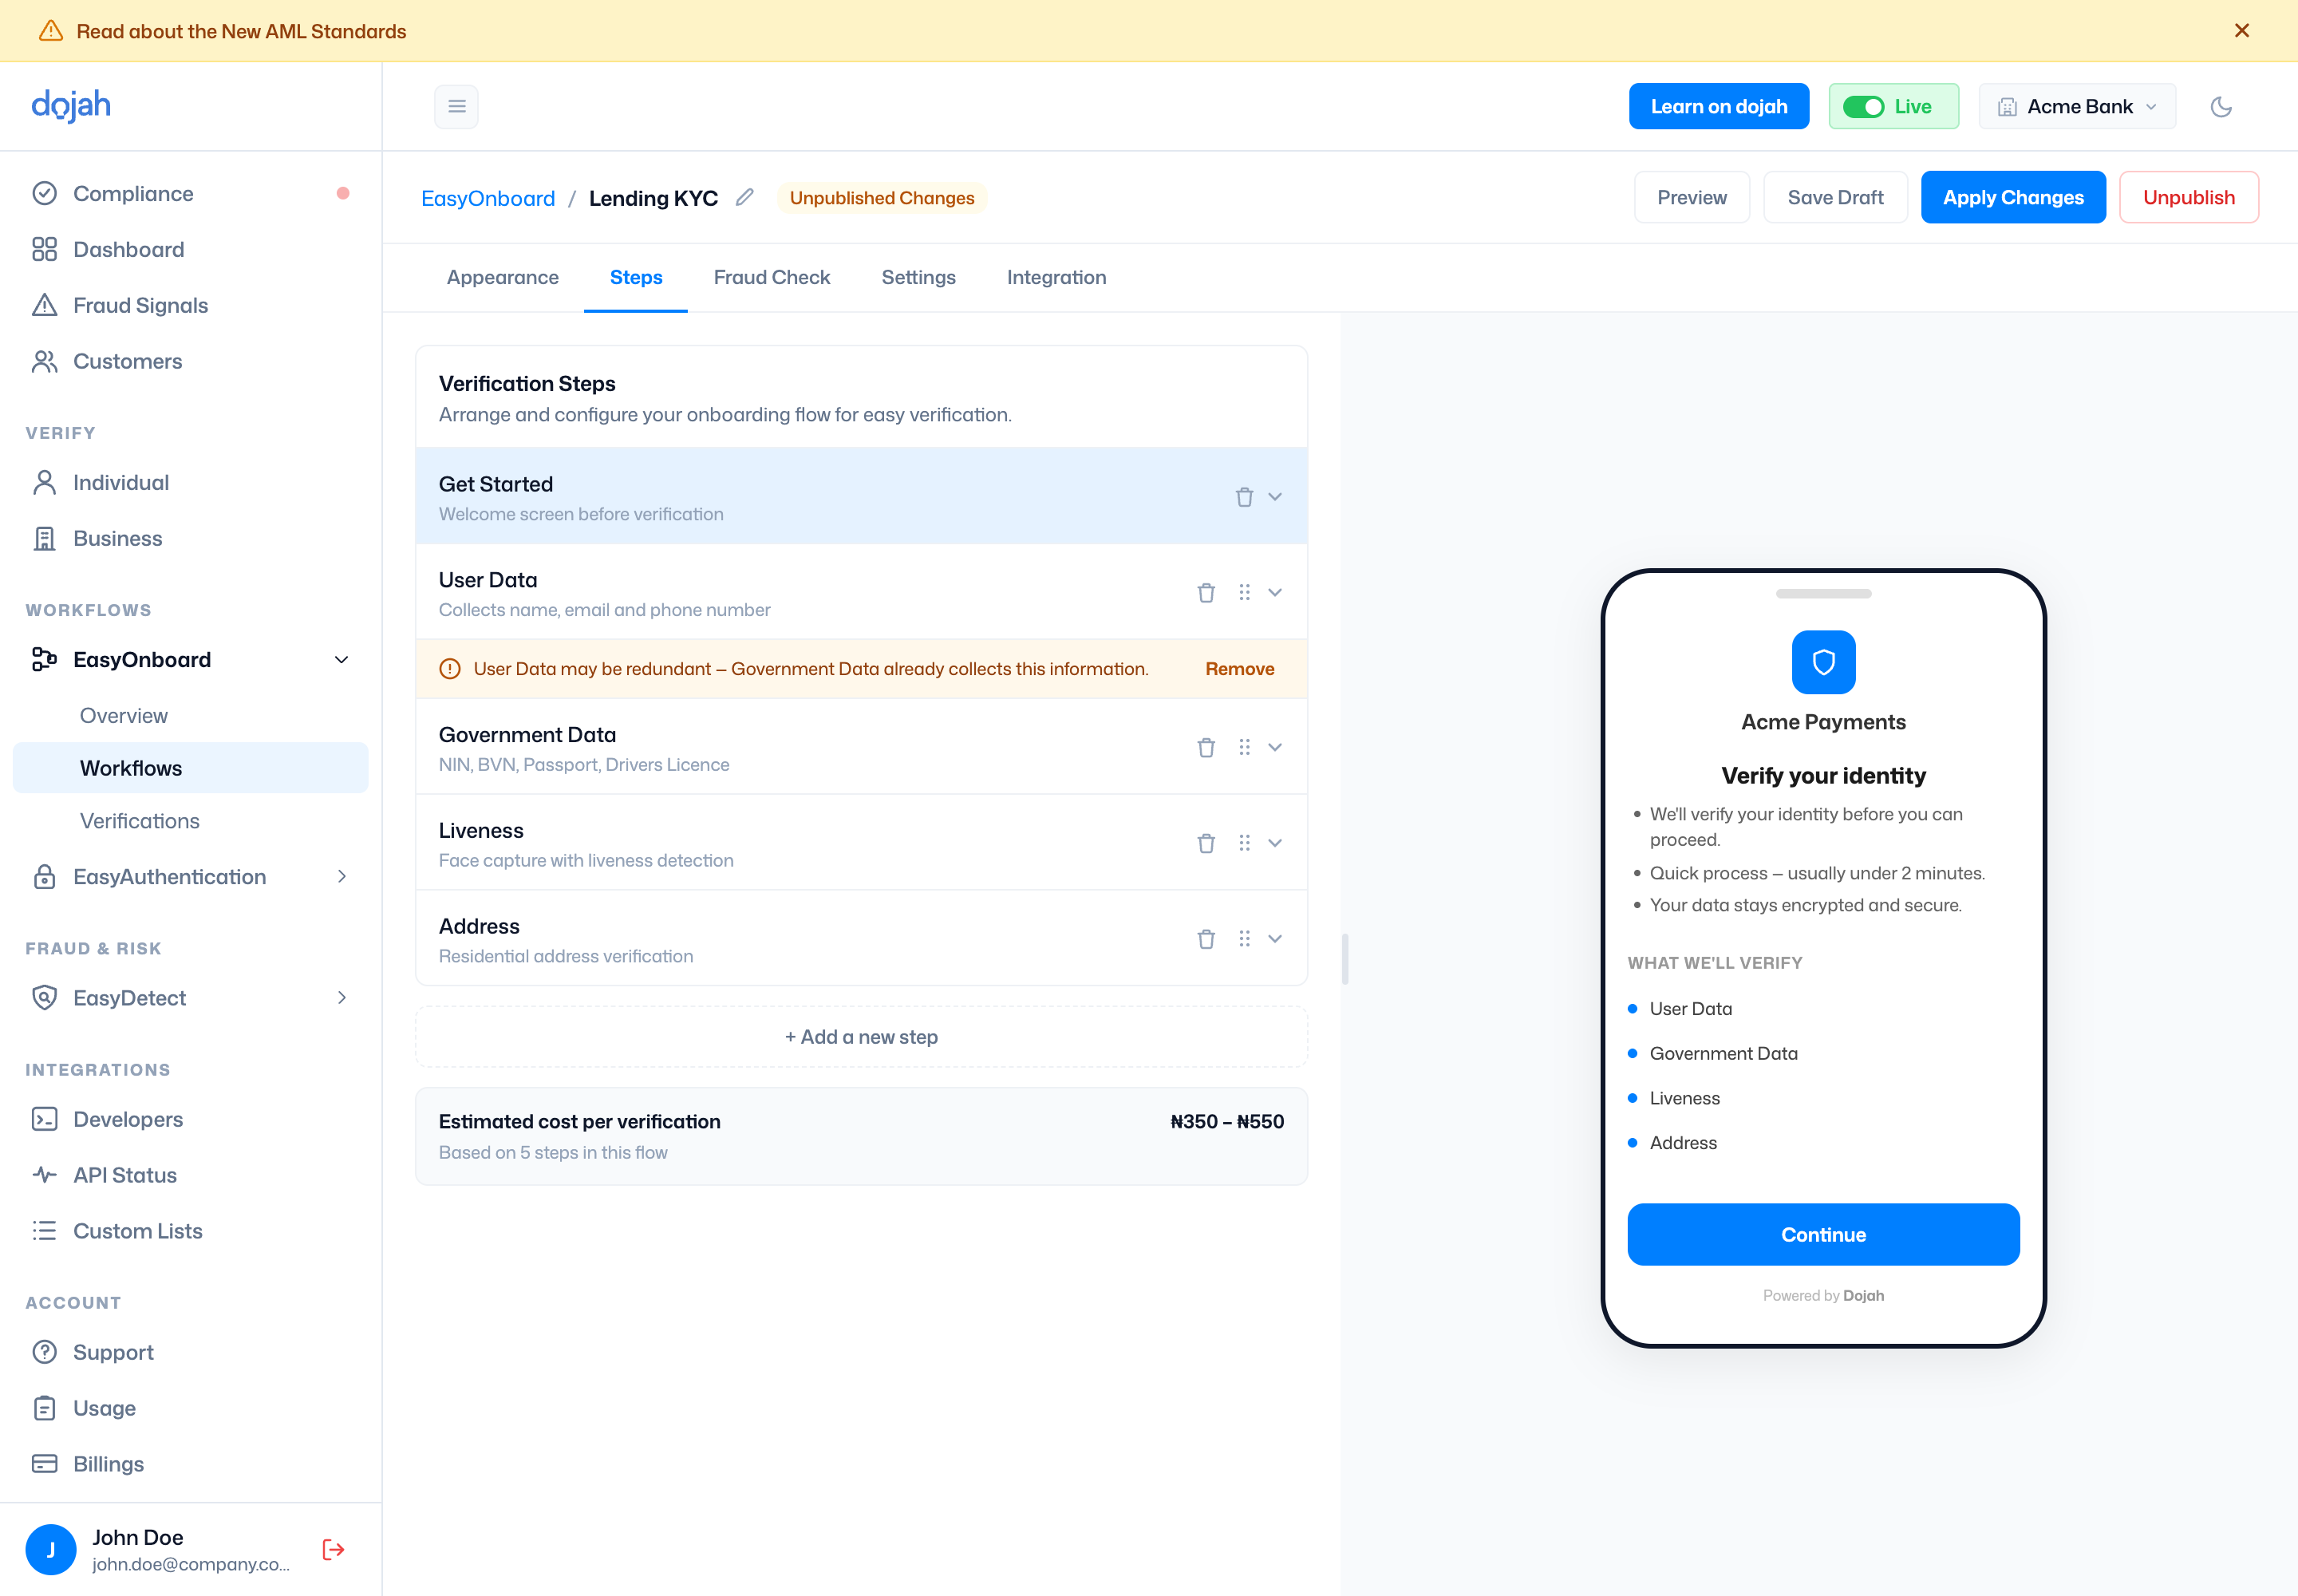Delete the Address step
Image resolution: width=2298 pixels, height=1596 pixels.
click(x=1205, y=938)
